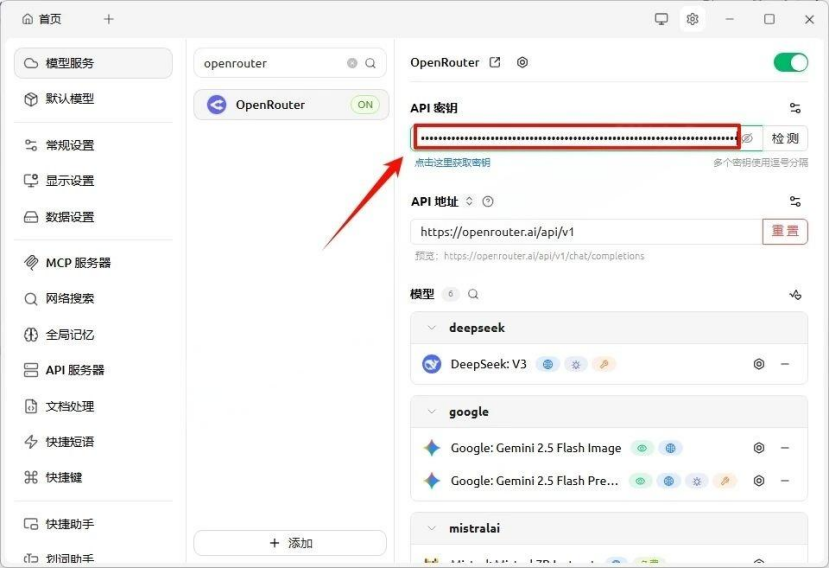The width and height of the screenshot is (830, 568).
Task: Click DeepSeek V3 web search capability badge
Action: pos(548,364)
